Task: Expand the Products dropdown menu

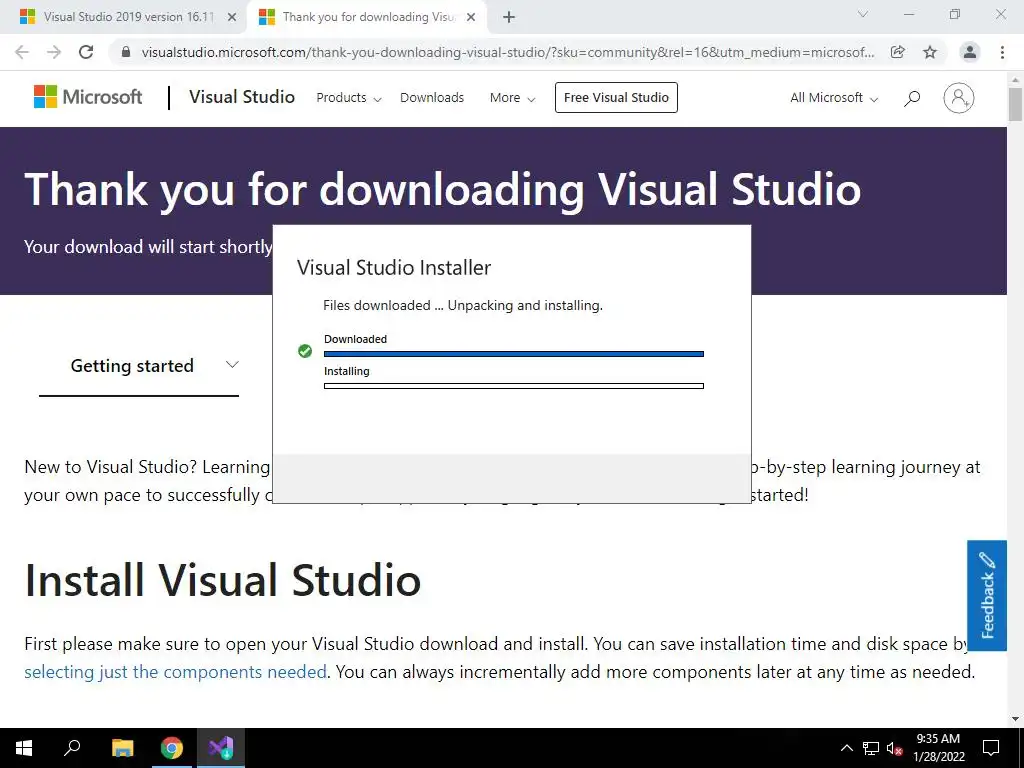Action: [349, 98]
